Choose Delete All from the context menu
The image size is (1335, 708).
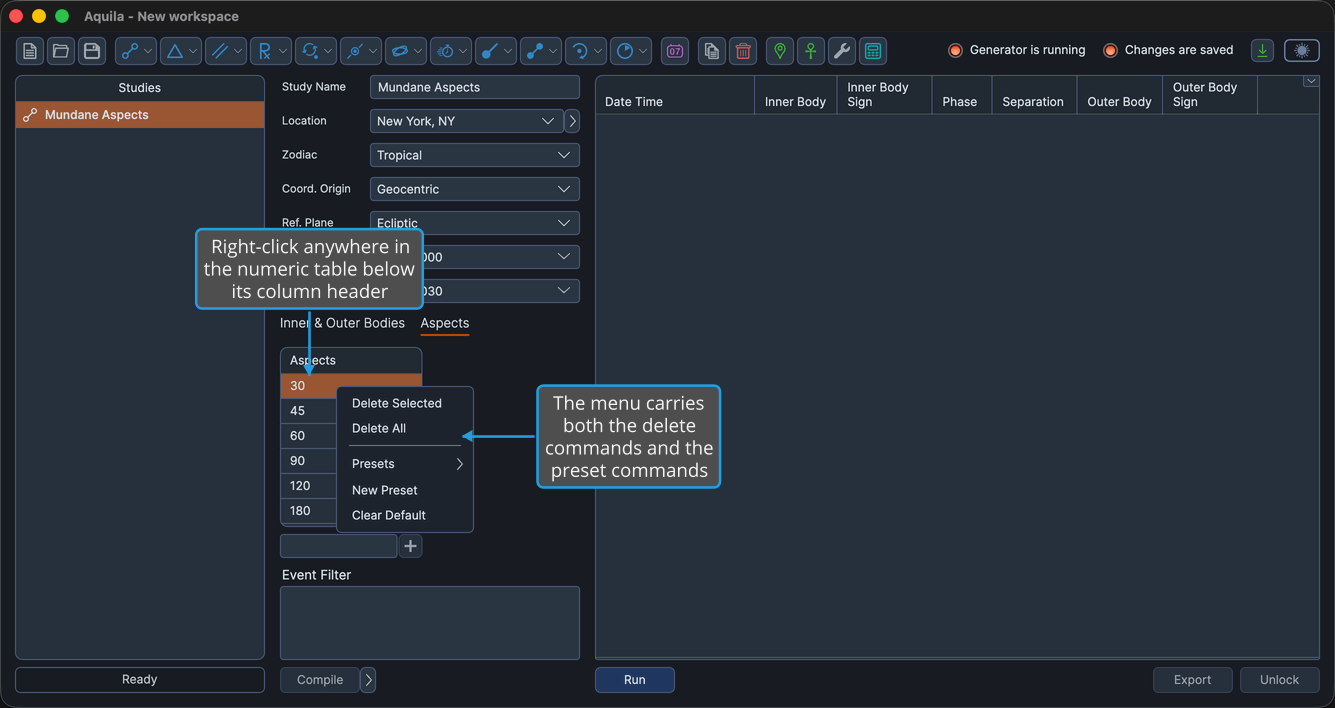coord(379,428)
